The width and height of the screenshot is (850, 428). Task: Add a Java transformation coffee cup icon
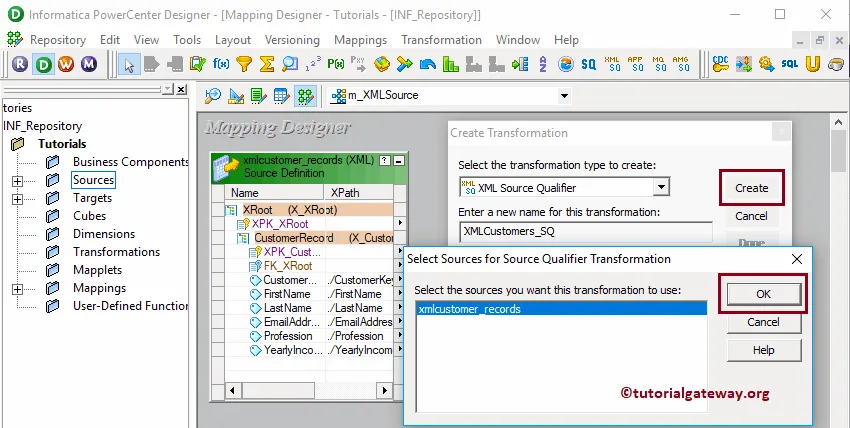(x=836, y=64)
